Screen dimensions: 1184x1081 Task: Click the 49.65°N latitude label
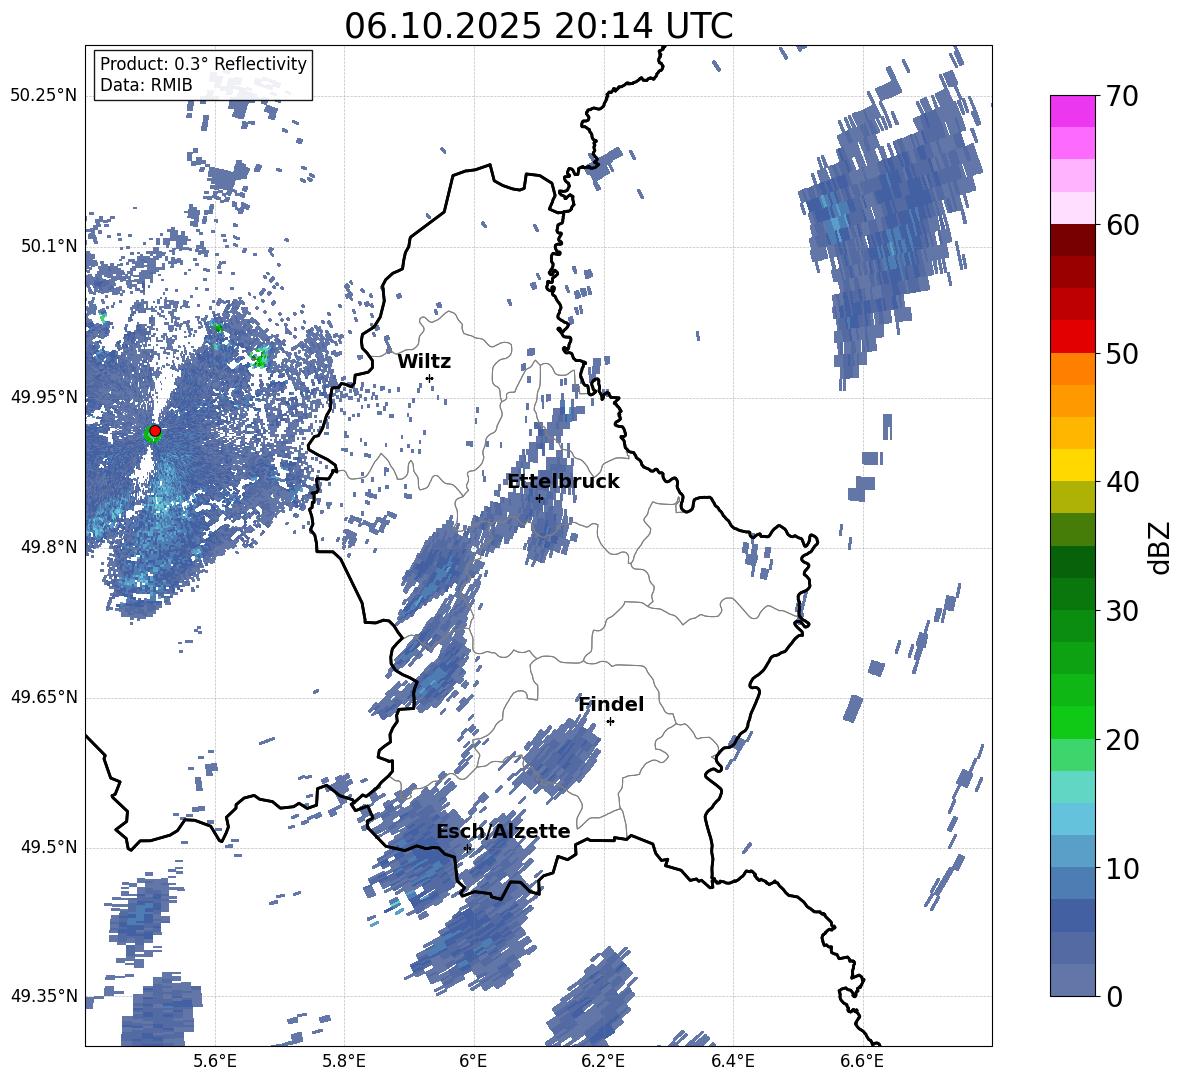(x=44, y=697)
